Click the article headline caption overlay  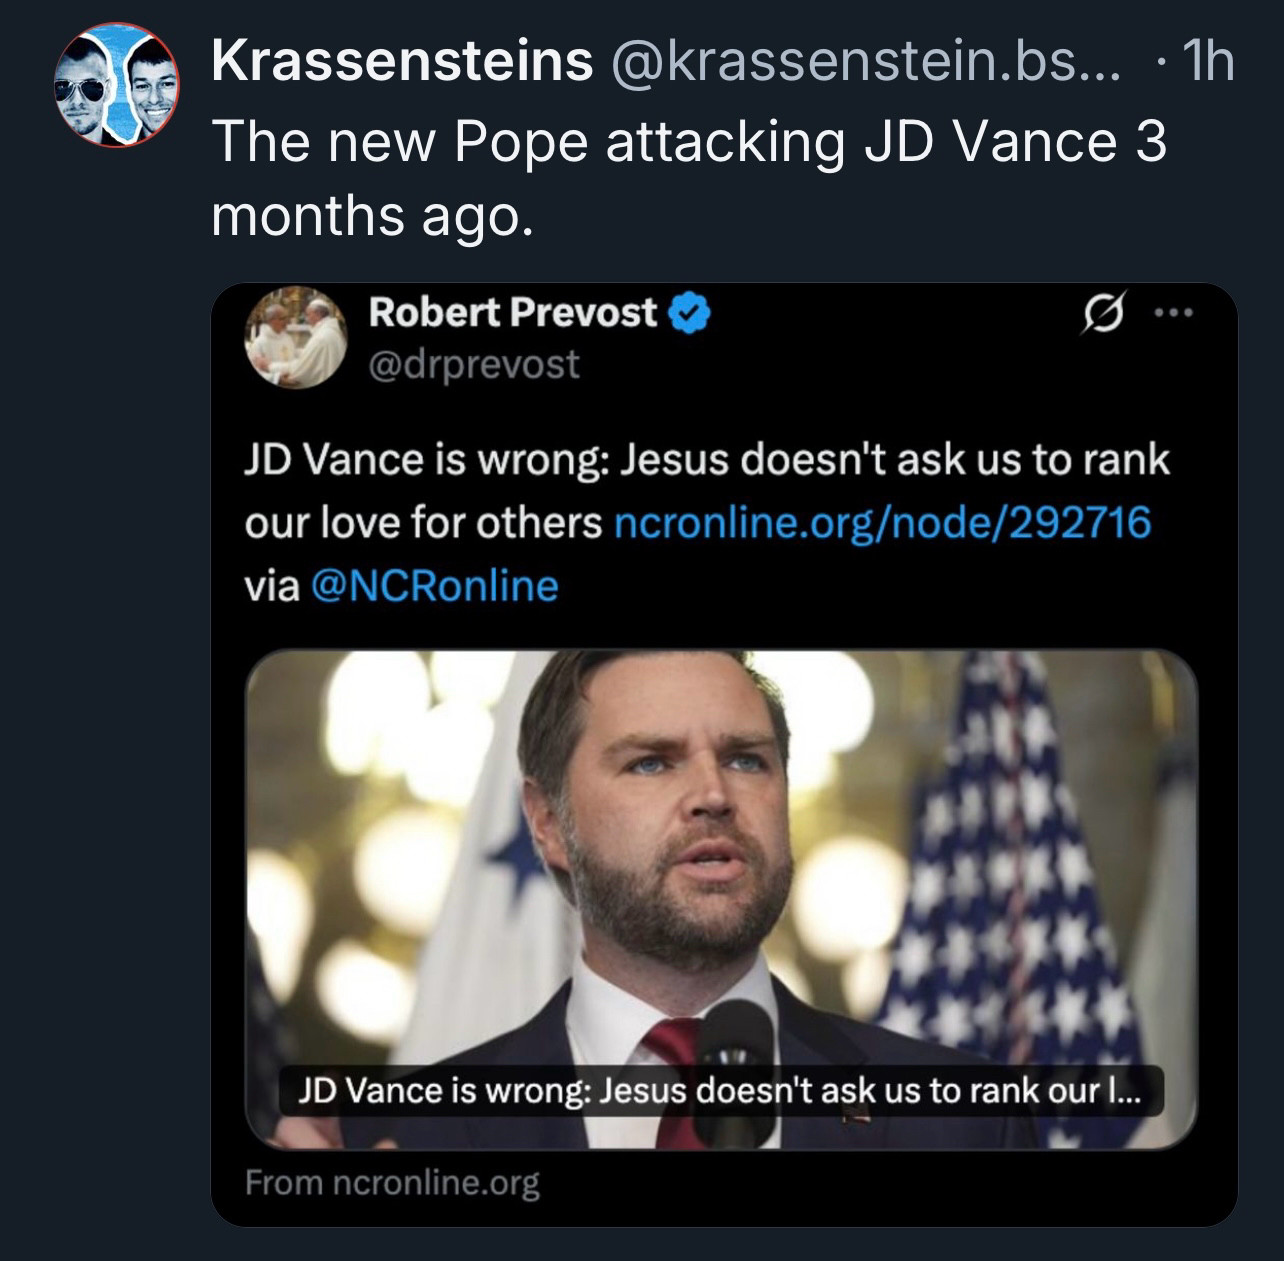pos(720,1089)
